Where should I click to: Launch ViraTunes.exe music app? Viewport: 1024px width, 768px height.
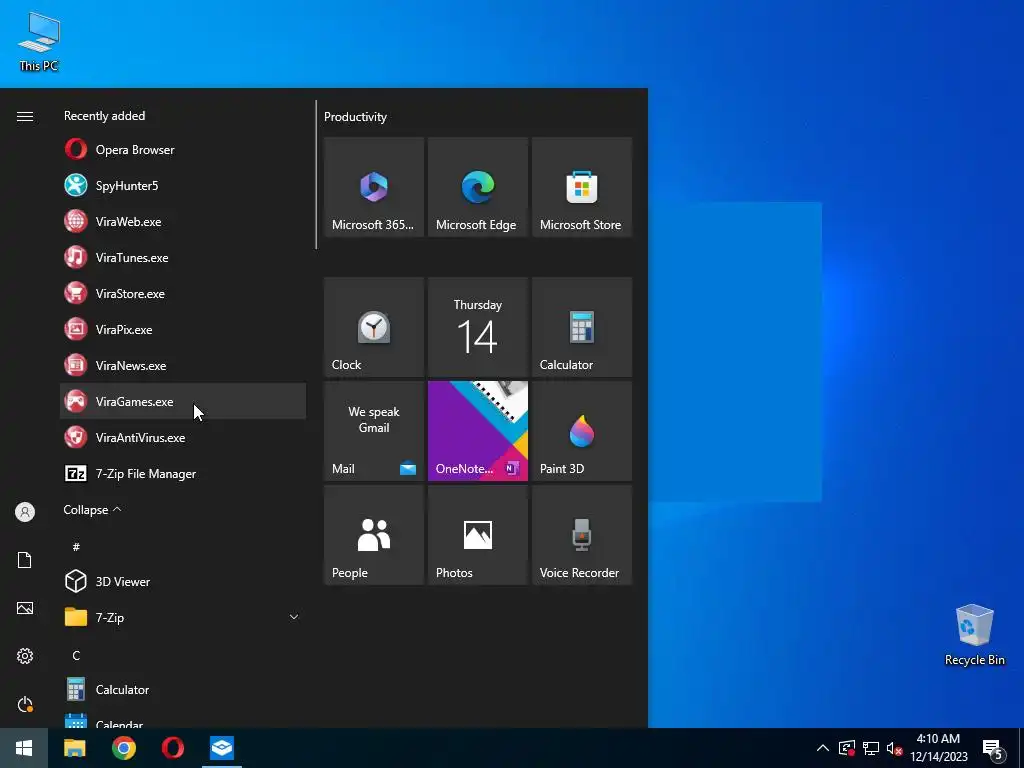coord(183,257)
